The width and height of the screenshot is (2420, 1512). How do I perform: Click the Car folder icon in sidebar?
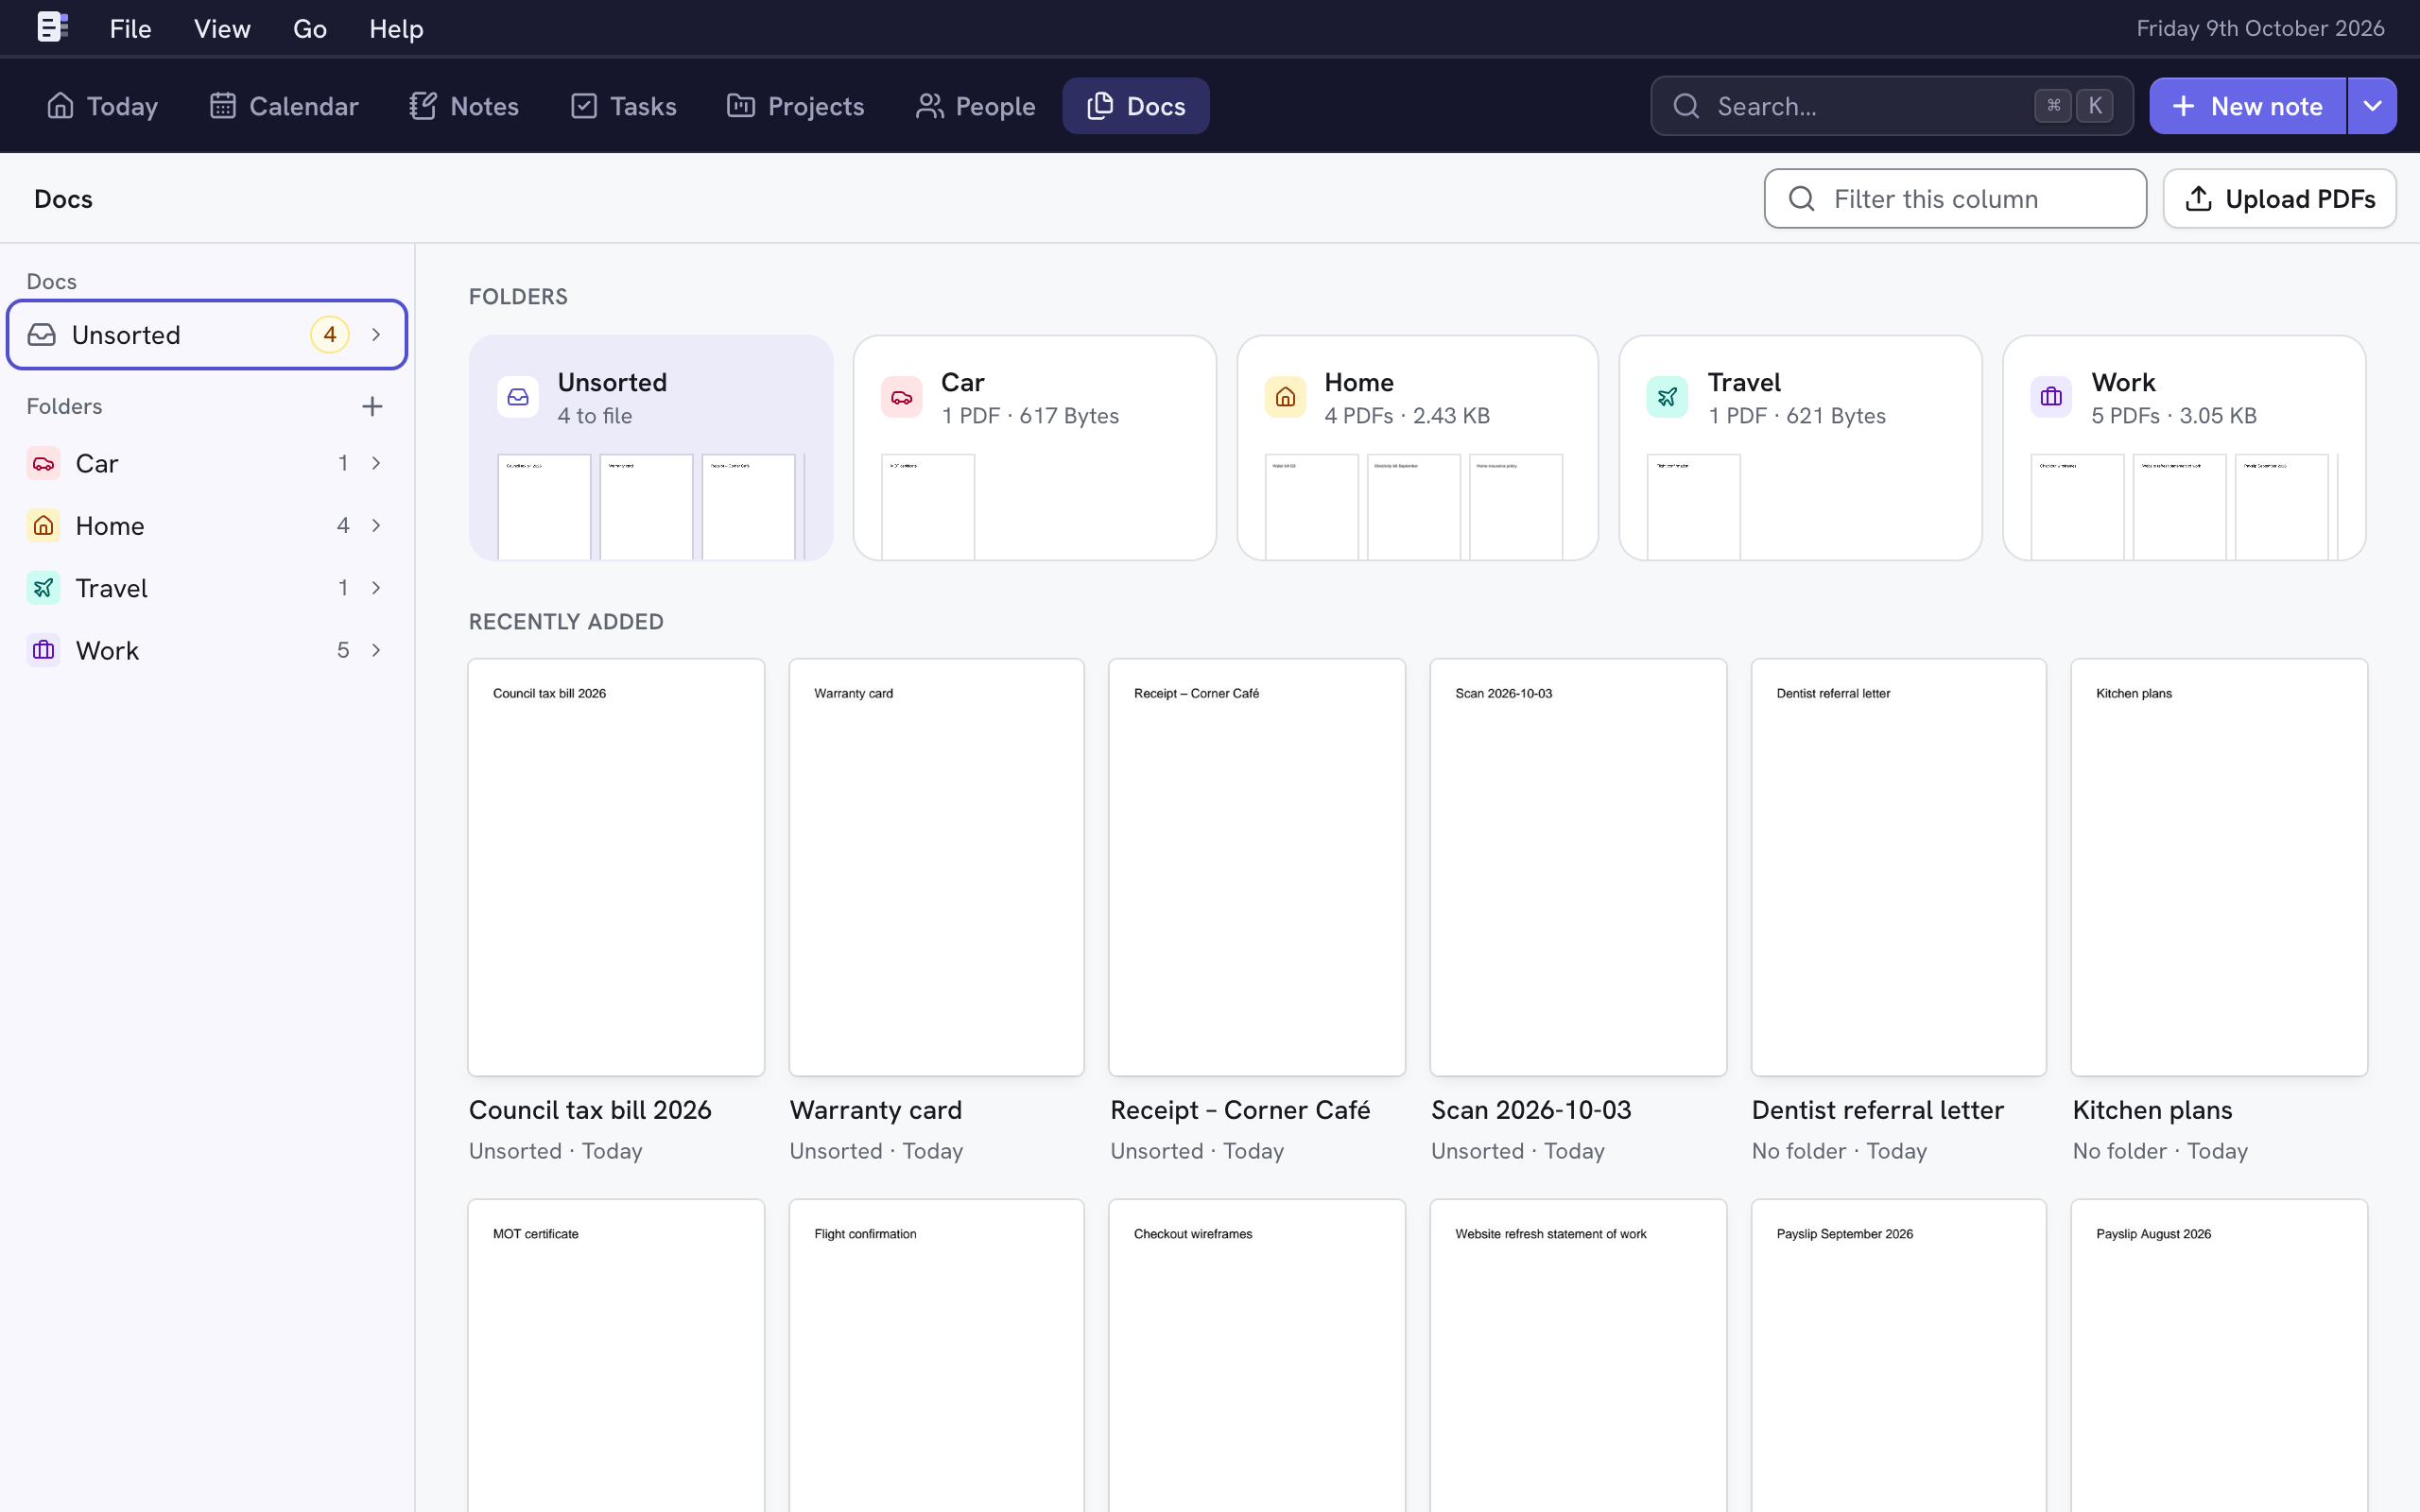[43, 463]
